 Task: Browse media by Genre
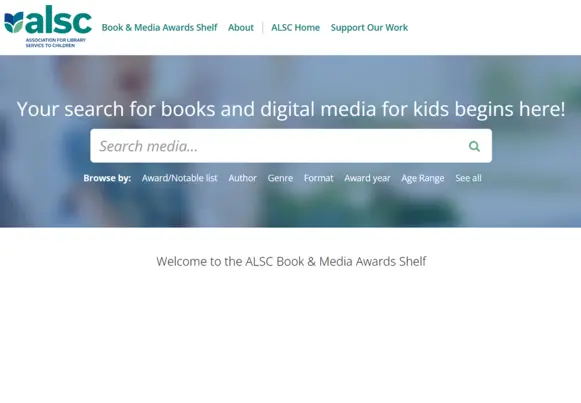pos(280,178)
